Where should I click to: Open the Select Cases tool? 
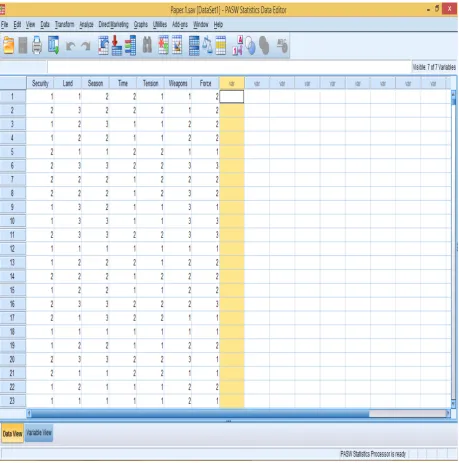pyautogui.click(x=221, y=45)
